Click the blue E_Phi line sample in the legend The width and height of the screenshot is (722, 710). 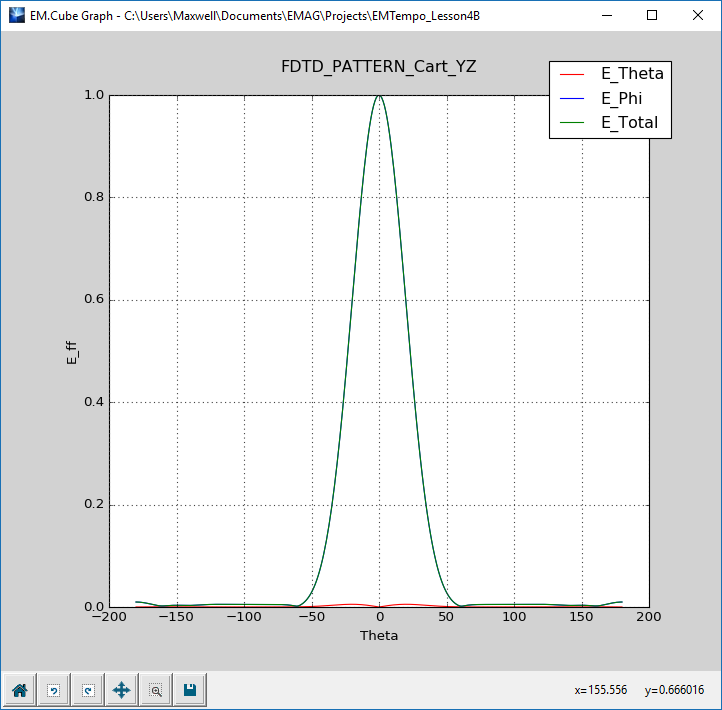point(573,99)
